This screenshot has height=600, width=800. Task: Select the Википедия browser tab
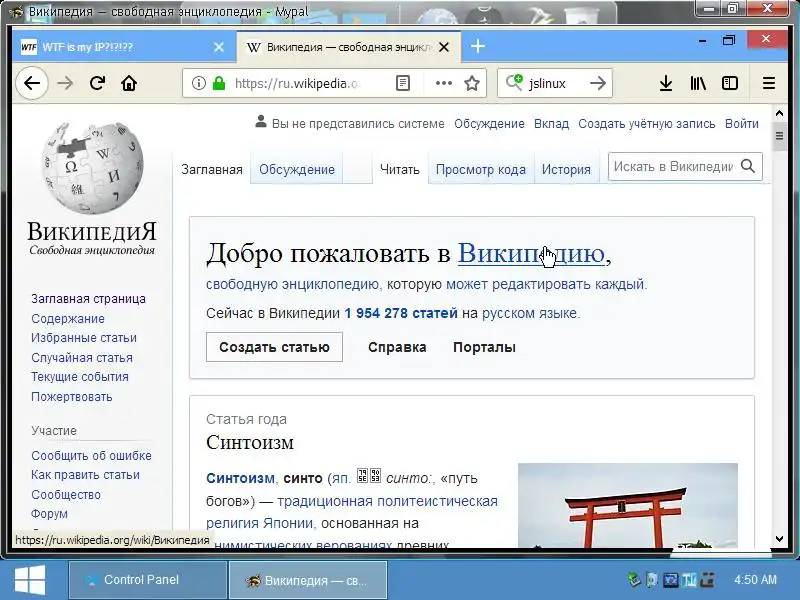[x=348, y=47]
